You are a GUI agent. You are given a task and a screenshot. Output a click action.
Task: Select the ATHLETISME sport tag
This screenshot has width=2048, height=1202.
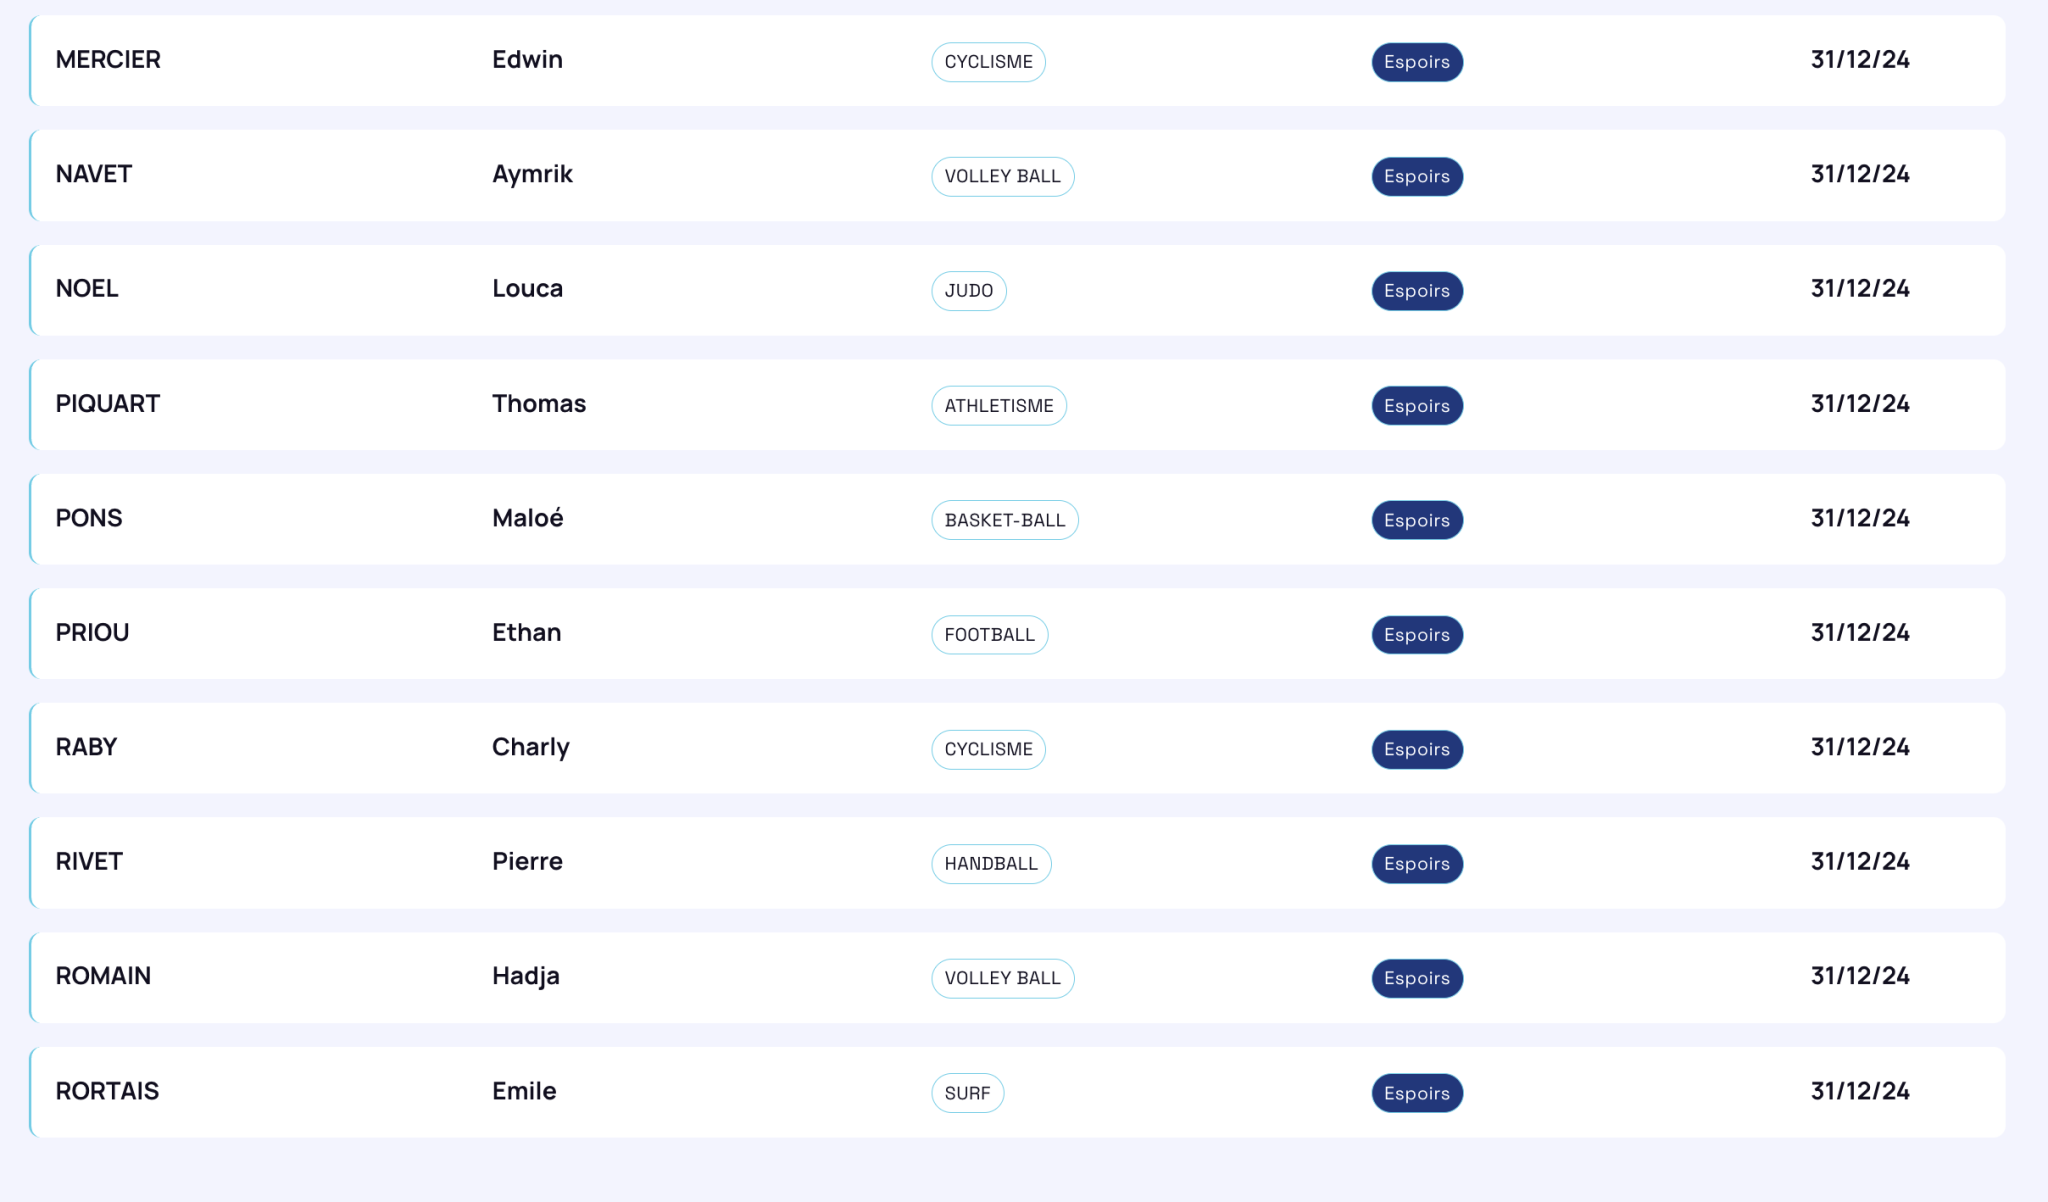click(x=999, y=406)
